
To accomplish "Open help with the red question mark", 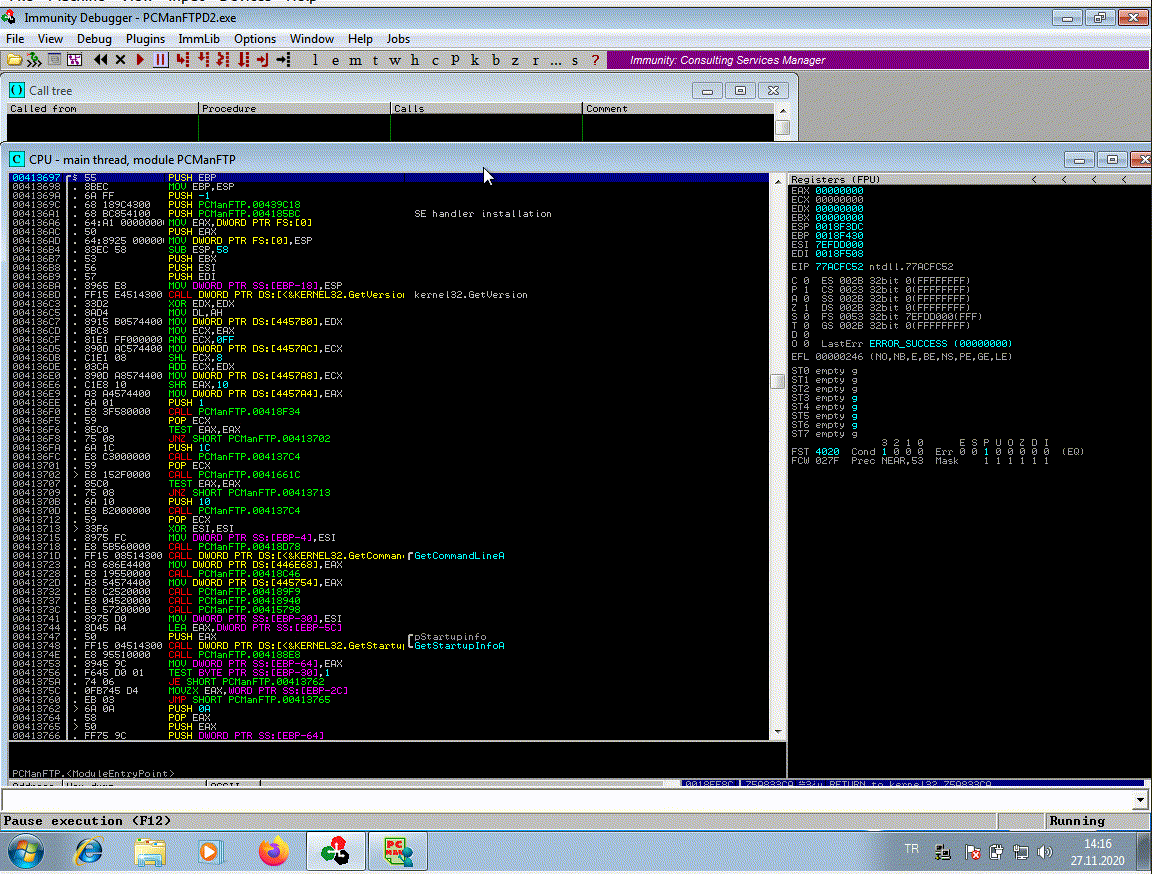I will tap(595, 60).
